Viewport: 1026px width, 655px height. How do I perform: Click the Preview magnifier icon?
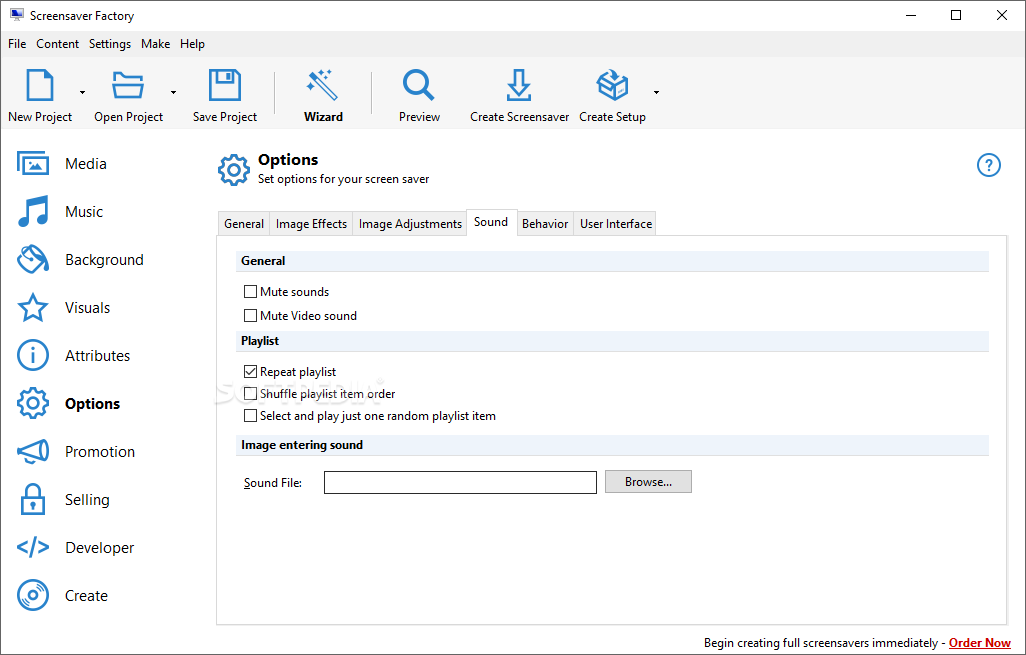click(419, 85)
